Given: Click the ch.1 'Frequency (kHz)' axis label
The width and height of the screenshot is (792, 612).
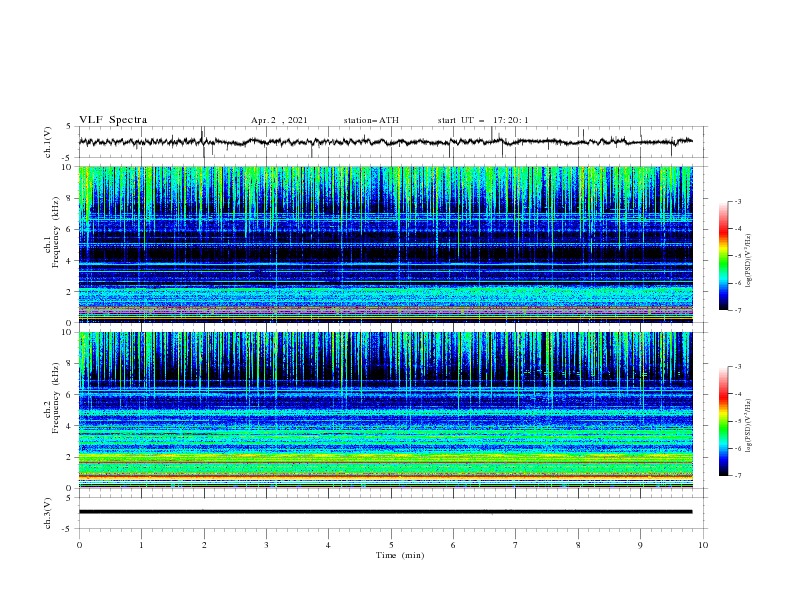Looking at the screenshot, I should (x=55, y=232).
